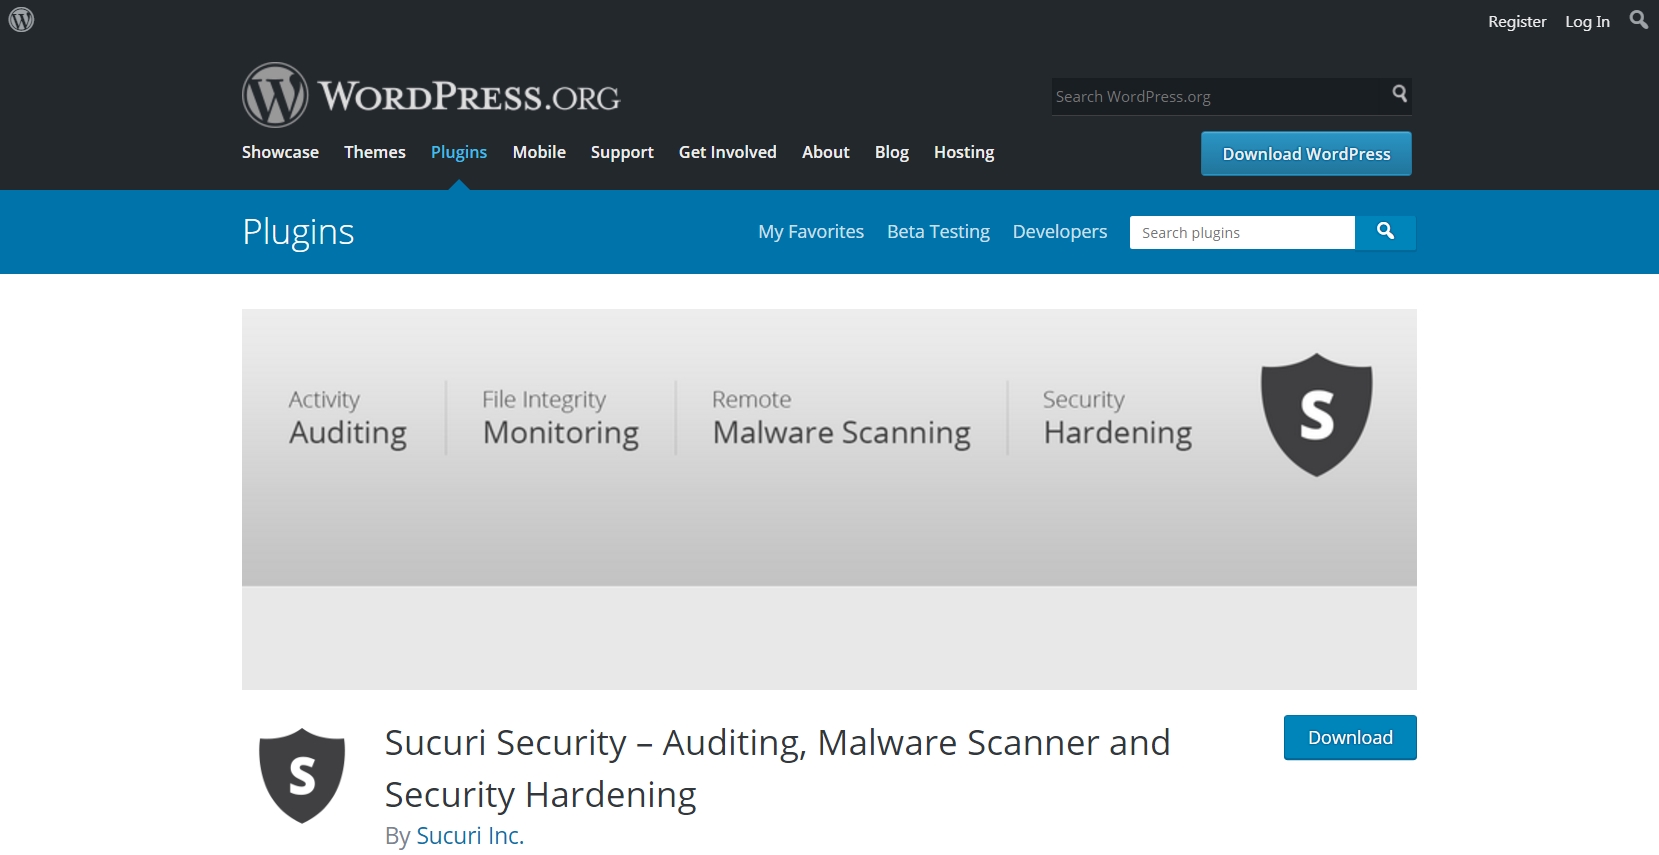Select the Plugins navigation tab
This screenshot has height=855, width=1659.
[459, 152]
